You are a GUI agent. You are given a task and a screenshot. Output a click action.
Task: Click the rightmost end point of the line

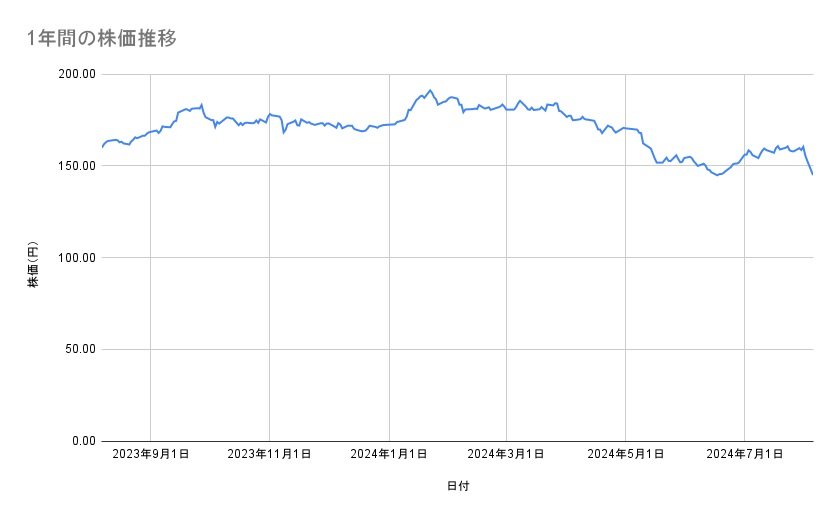tap(812, 174)
